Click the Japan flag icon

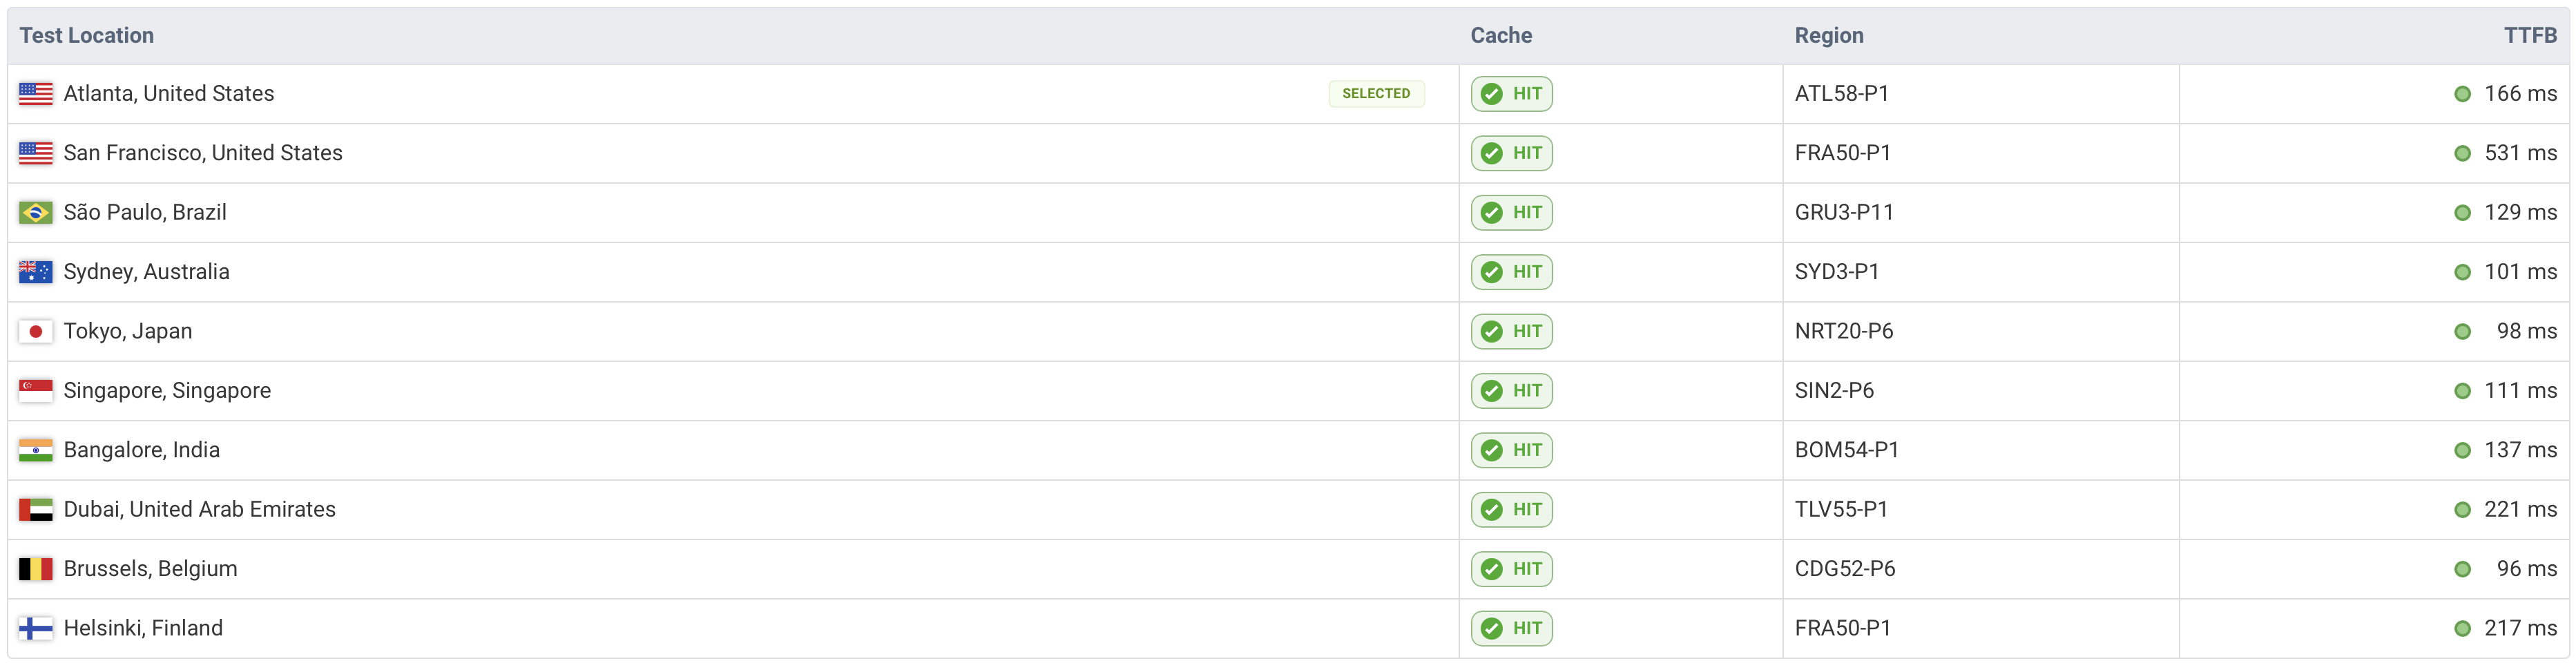[36, 332]
